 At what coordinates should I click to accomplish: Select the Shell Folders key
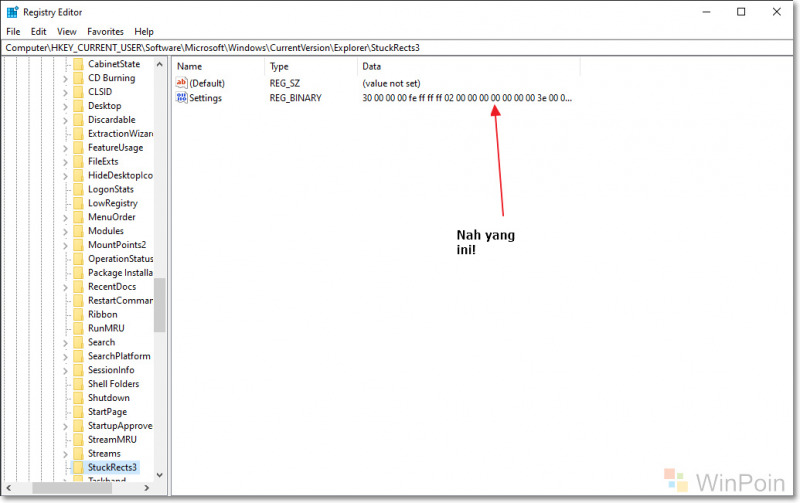click(113, 384)
